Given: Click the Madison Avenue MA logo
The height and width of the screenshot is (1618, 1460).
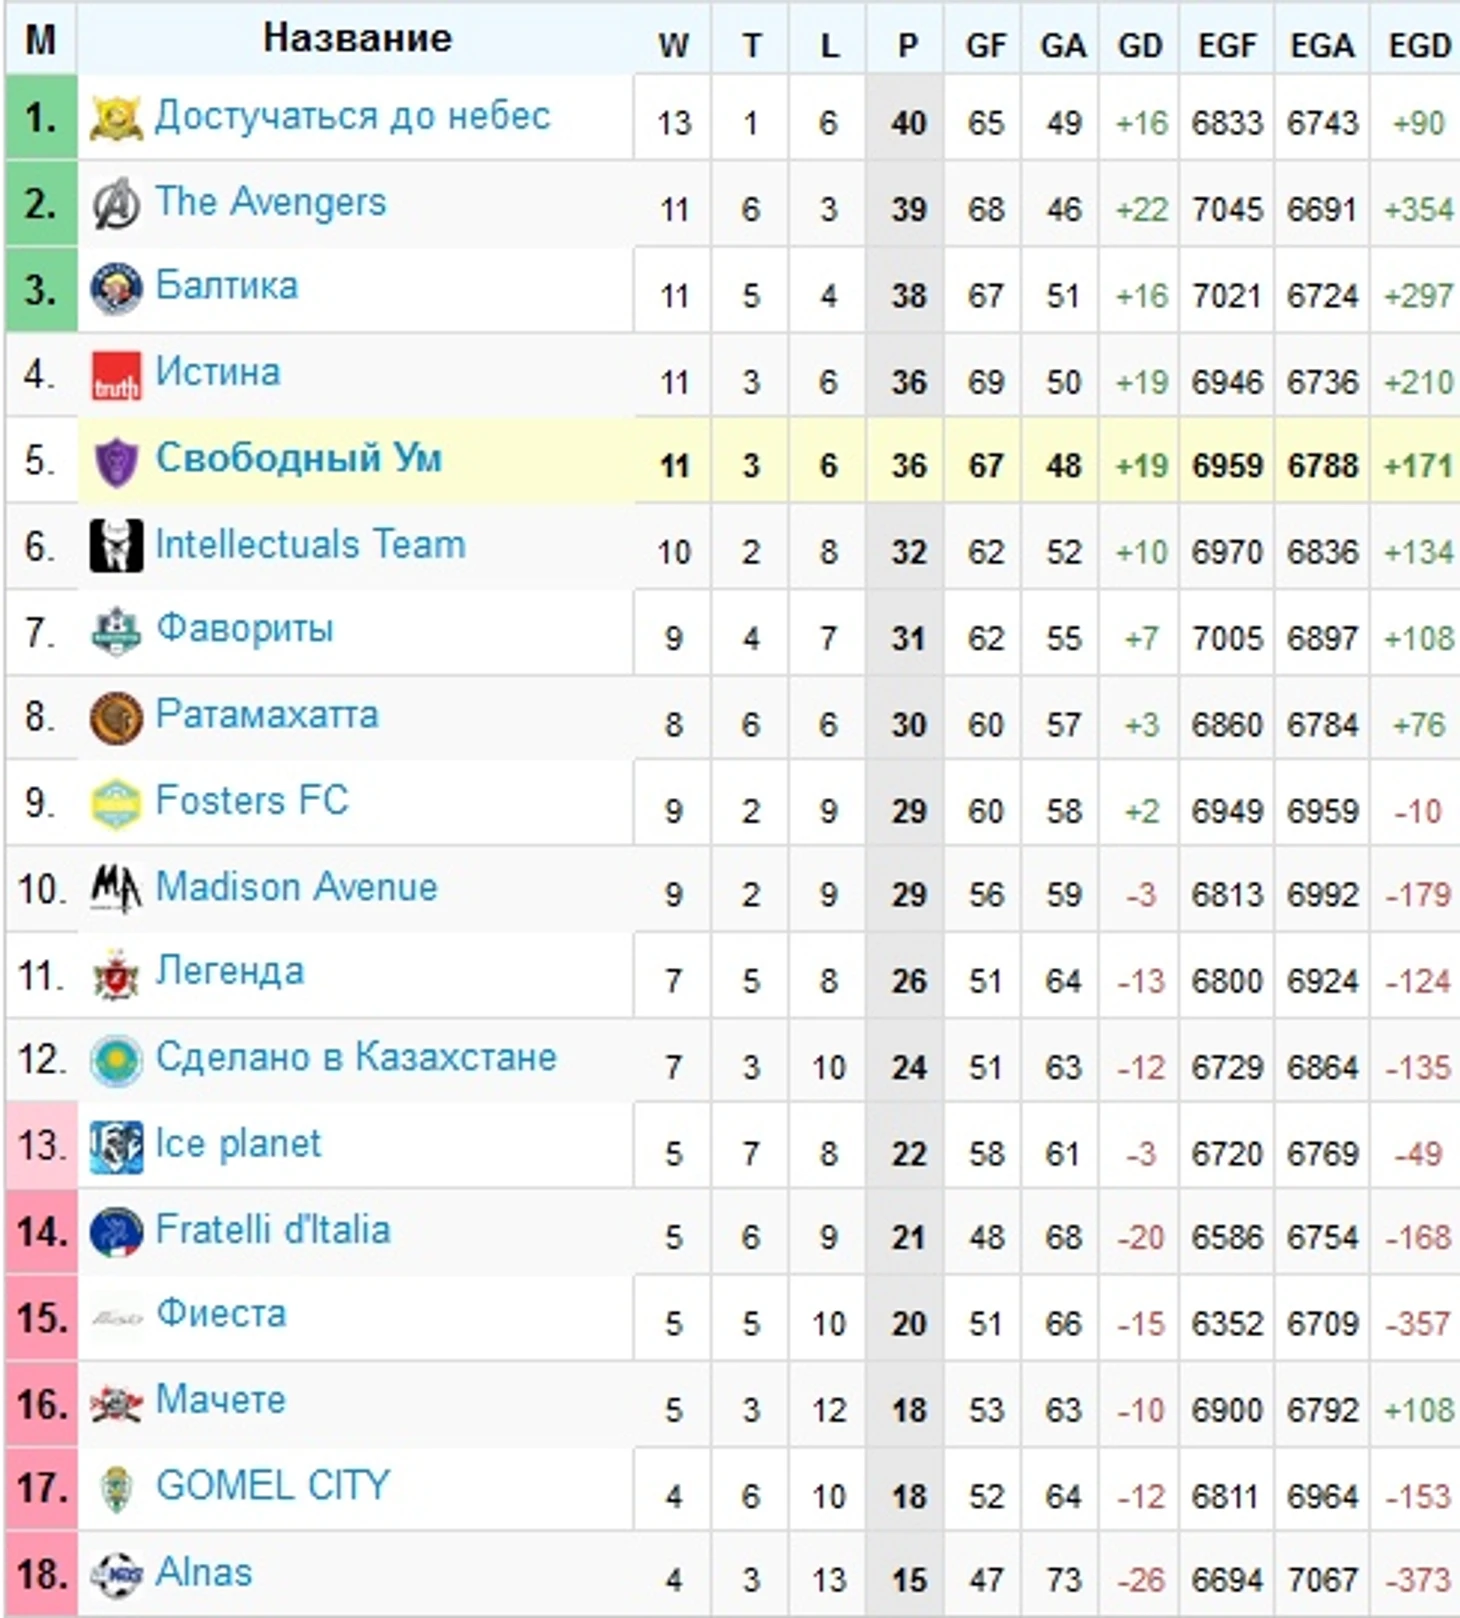Looking at the screenshot, I should [x=116, y=889].
